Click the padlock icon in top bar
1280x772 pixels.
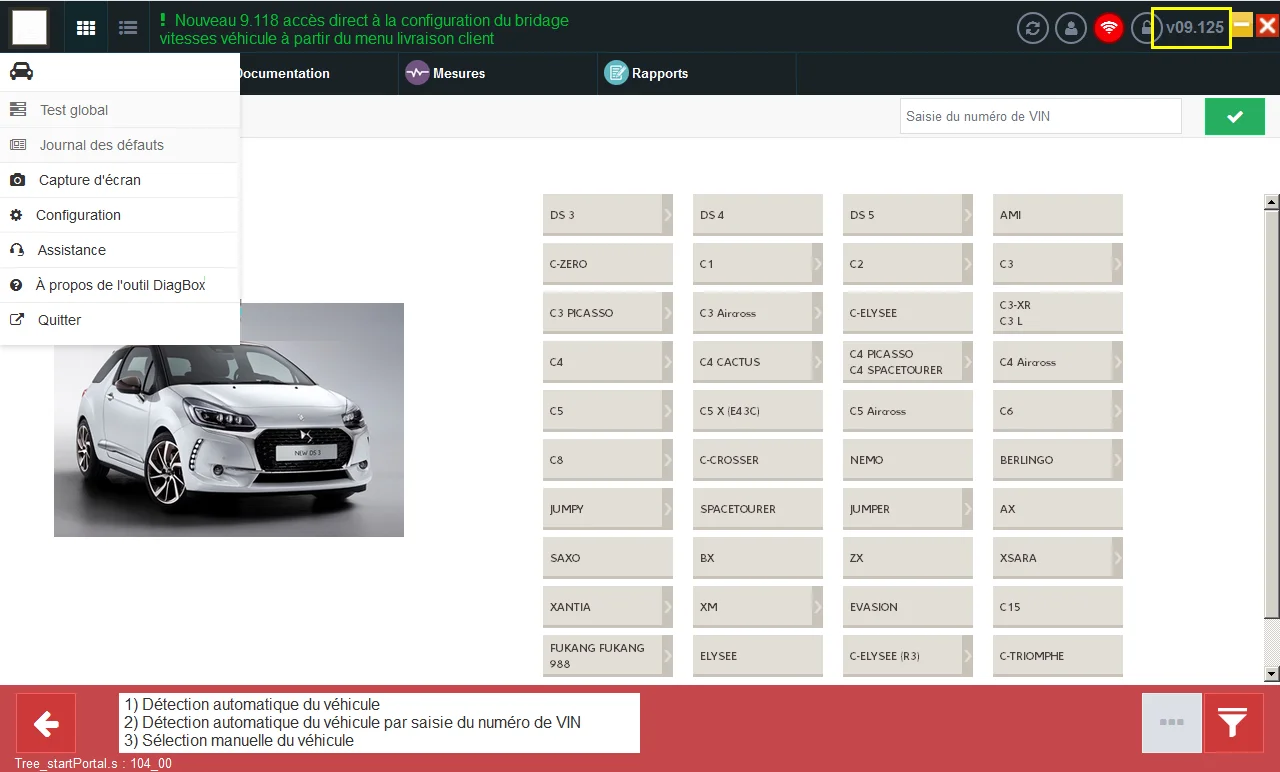point(1144,27)
